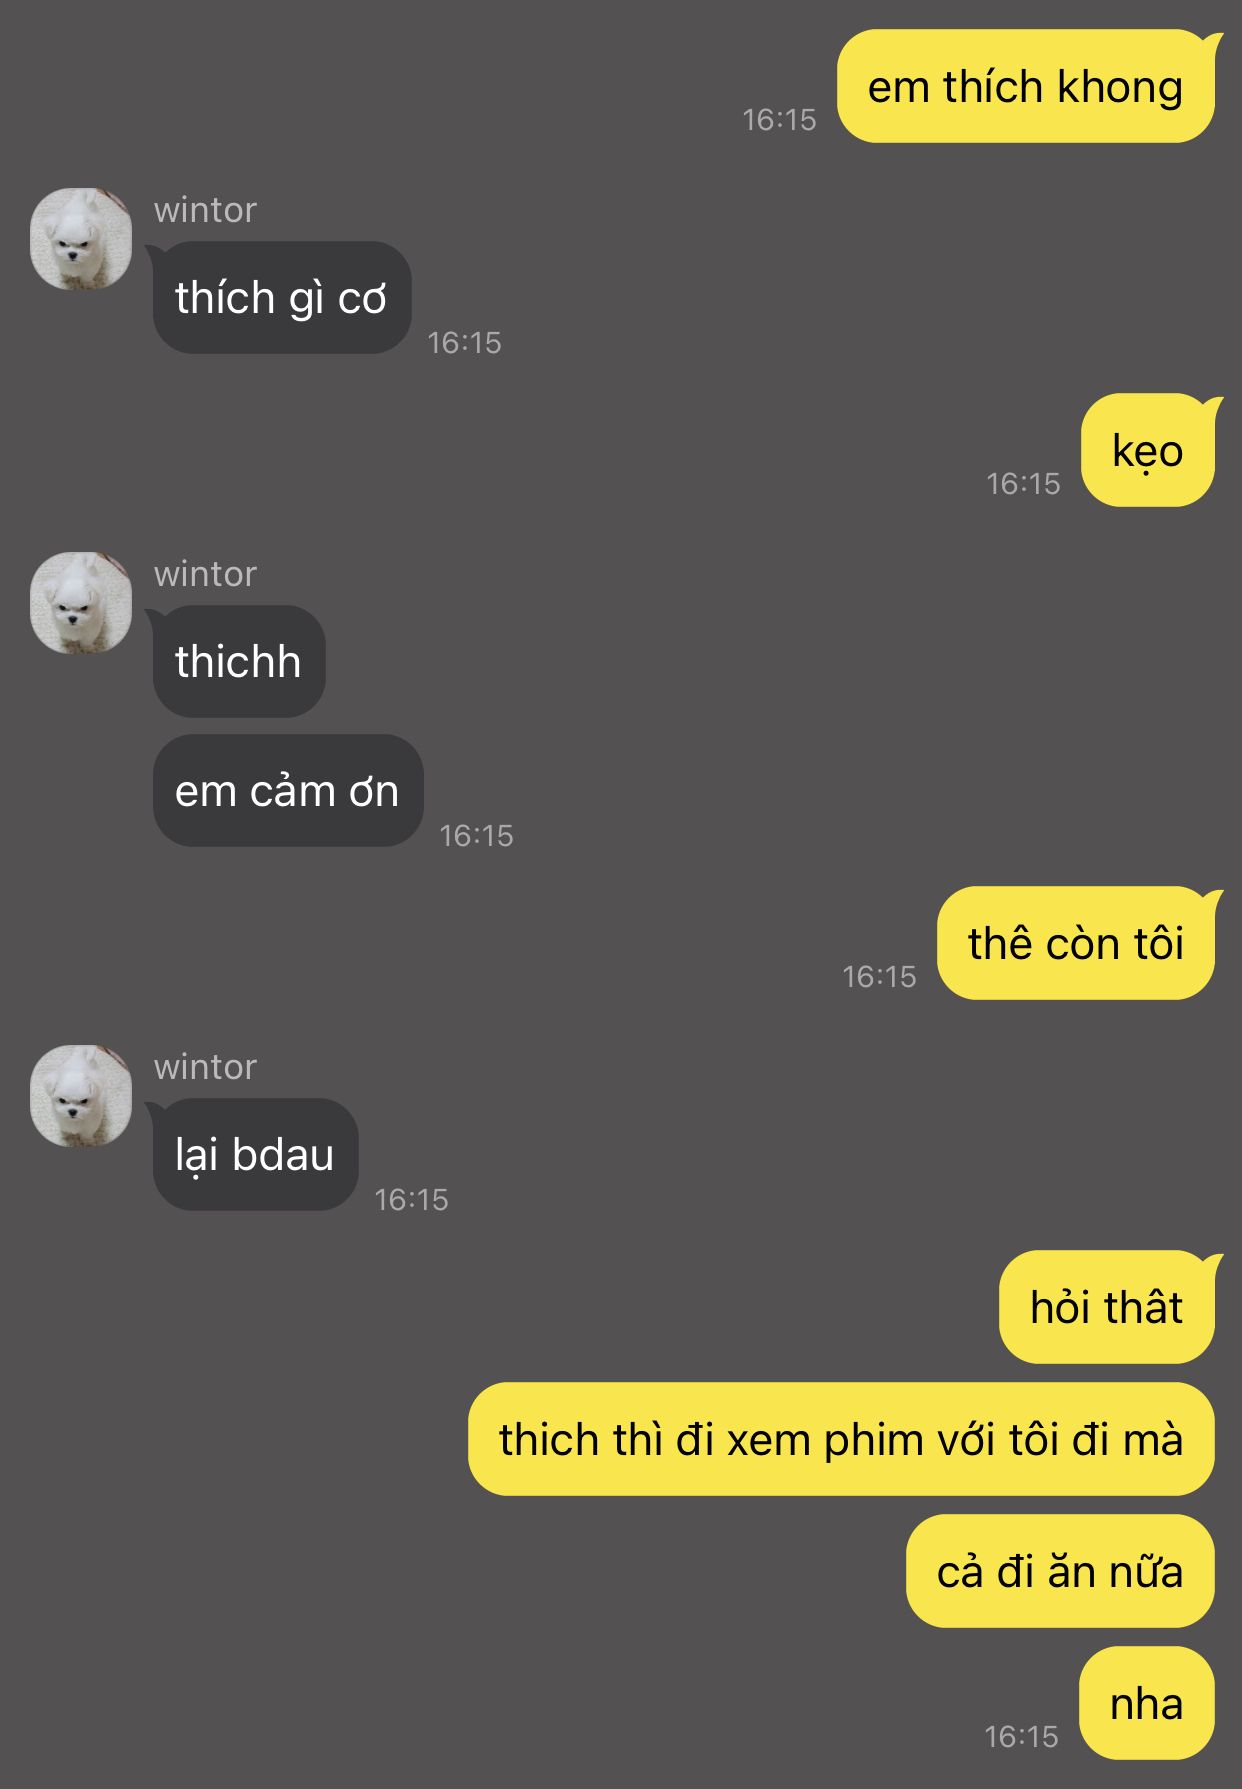This screenshot has width=1242, height=1789.
Task: Tap the 'thê còn tôi' yellow bubble
Action: (1076, 944)
